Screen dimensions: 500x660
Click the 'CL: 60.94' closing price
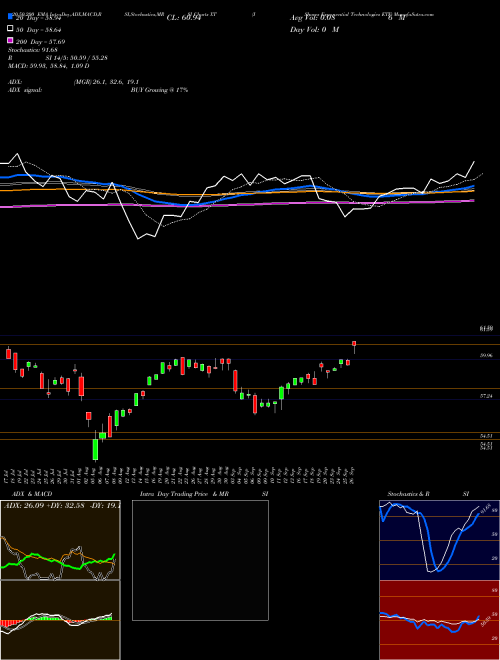(184, 18)
